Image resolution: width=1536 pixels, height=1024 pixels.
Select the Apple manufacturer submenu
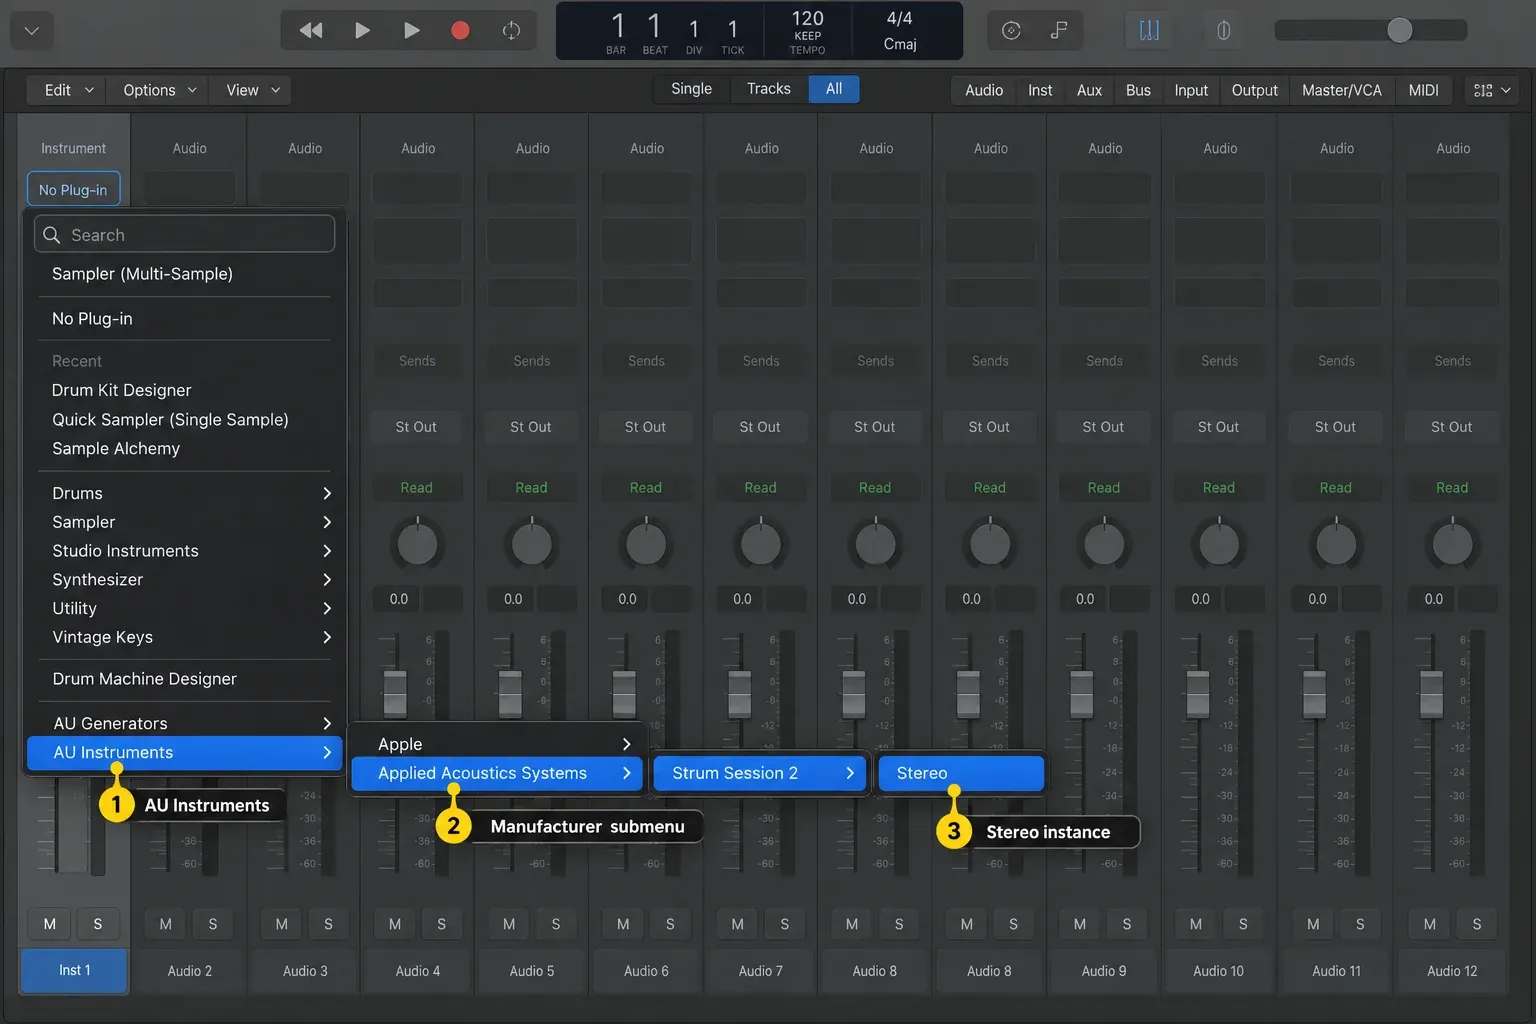496,744
